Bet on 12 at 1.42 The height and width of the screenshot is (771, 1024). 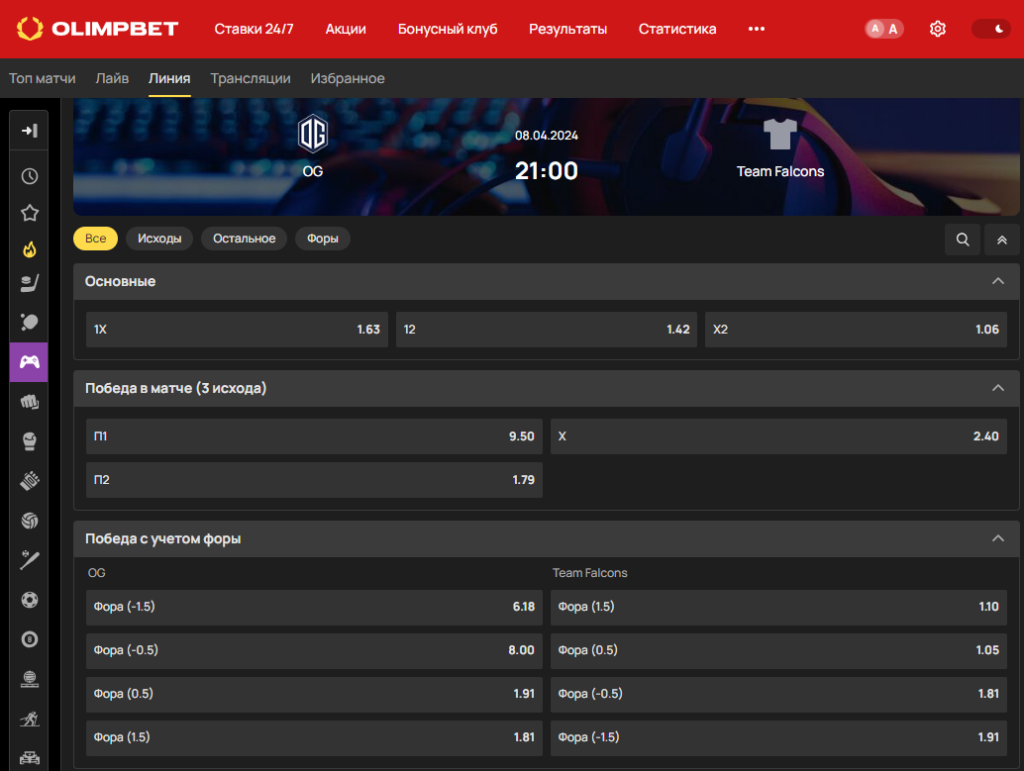point(547,330)
